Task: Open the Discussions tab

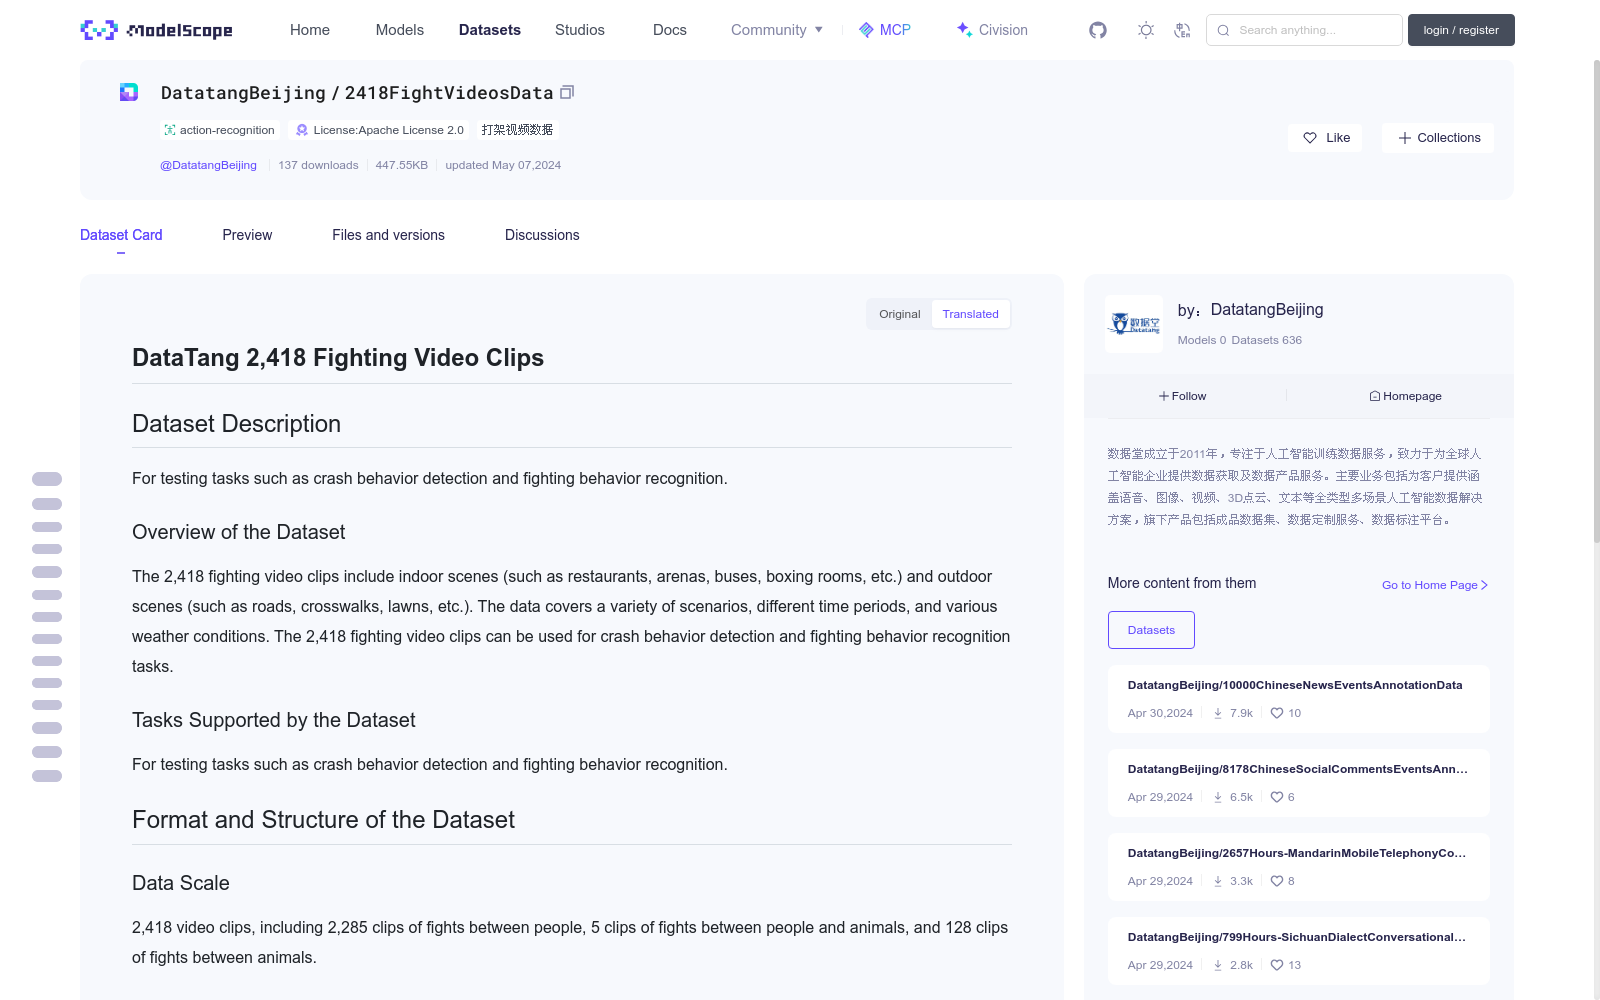Action: click(x=542, y=235)
